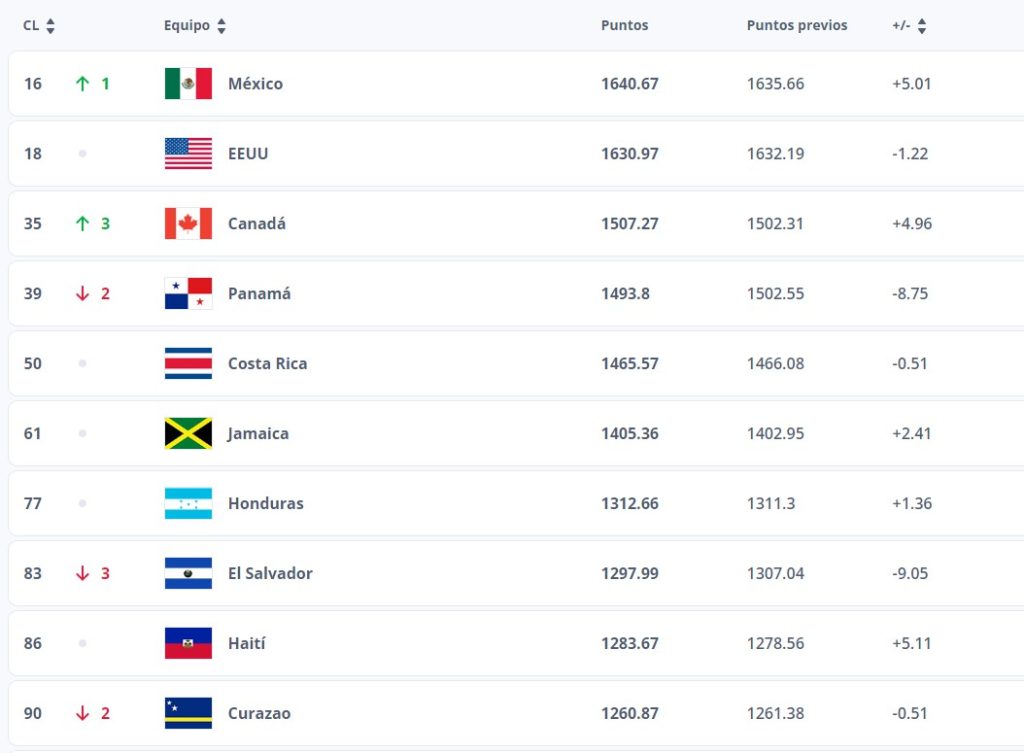The height and width of the screenshot is (753, 1024).
Task: Click the El Salvador flag icon
Action: 188,573
